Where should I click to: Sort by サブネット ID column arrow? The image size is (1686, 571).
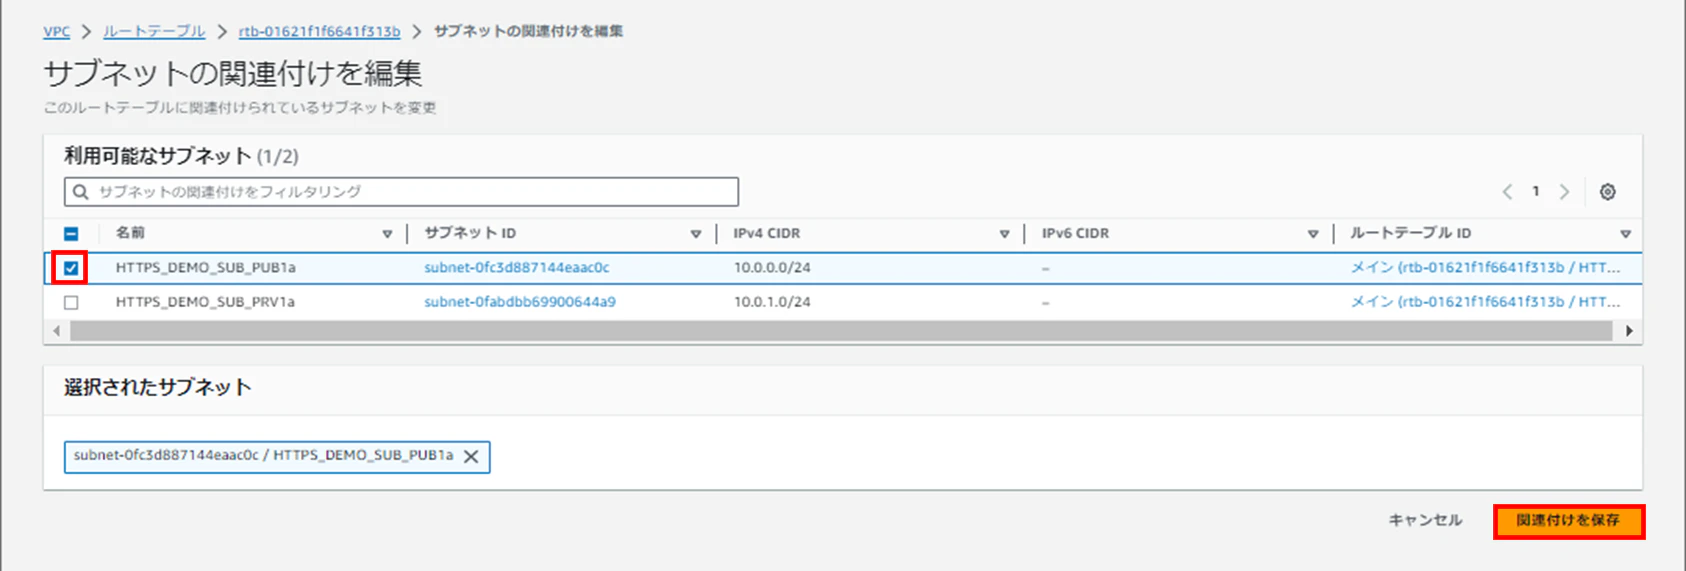(696, 234)
